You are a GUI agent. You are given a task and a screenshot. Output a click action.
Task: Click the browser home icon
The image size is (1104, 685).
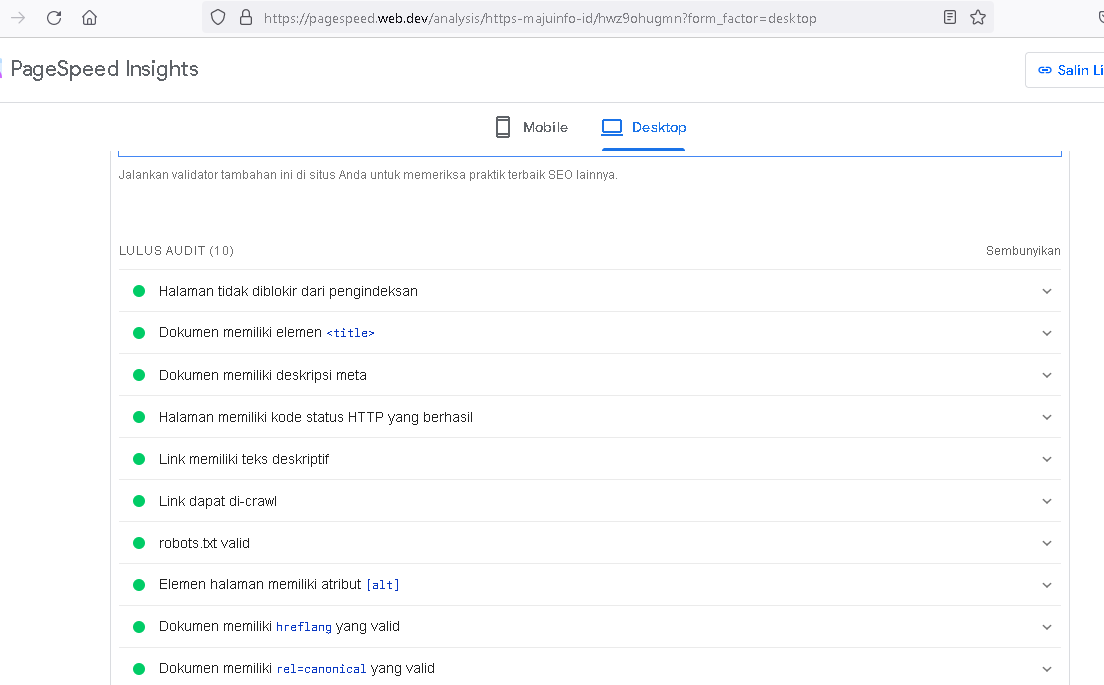(x=90, y=18)
